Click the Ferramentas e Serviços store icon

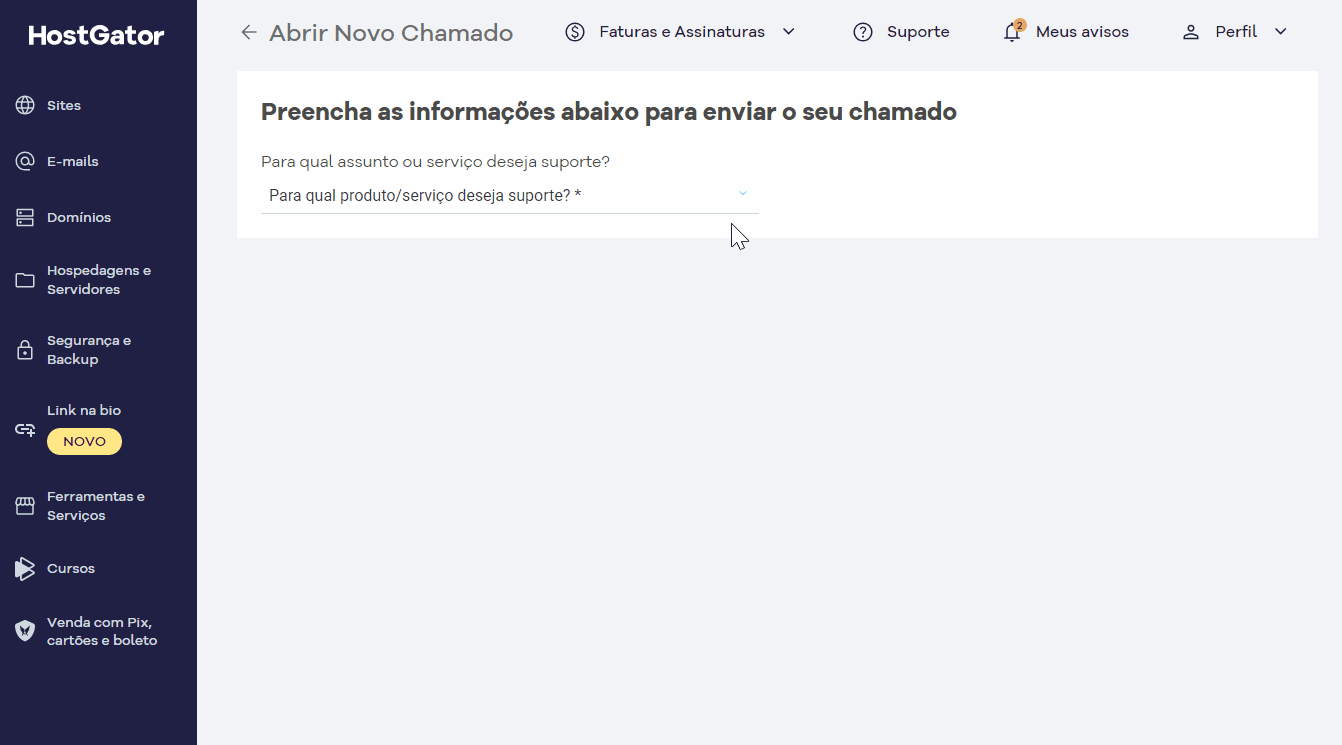[x=25, y=506]
